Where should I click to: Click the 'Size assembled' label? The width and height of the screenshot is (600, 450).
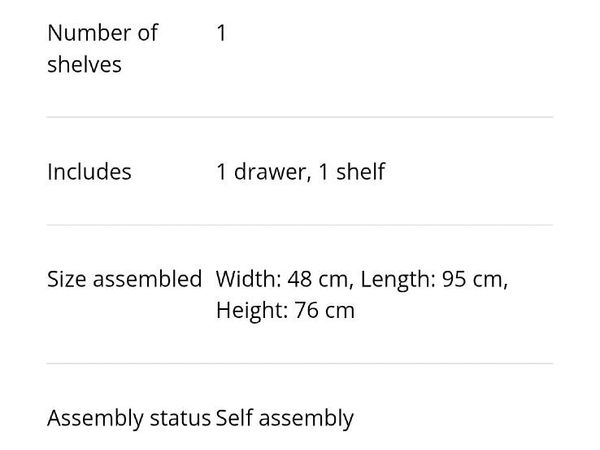point(124,279)
